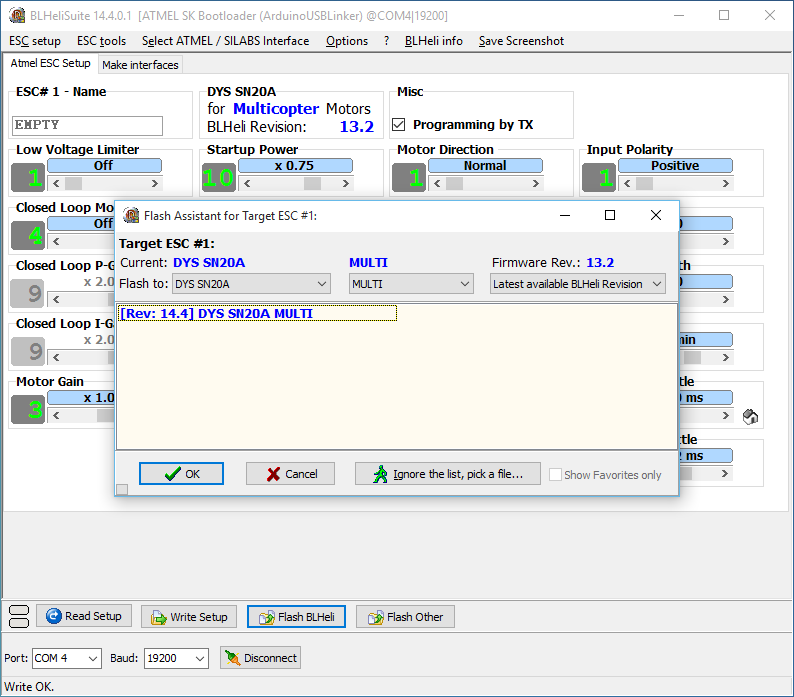The image size is (794, 697).
Task: Click Startup Power slider right arrow
Action: point(346,183)
